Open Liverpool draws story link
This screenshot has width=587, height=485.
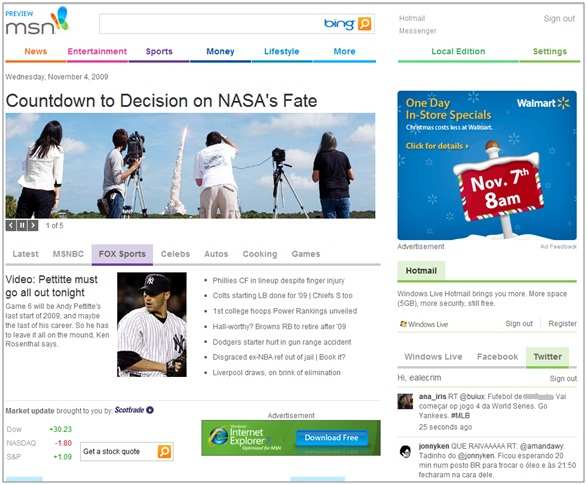pyautogui.click(x=276, y=373)
